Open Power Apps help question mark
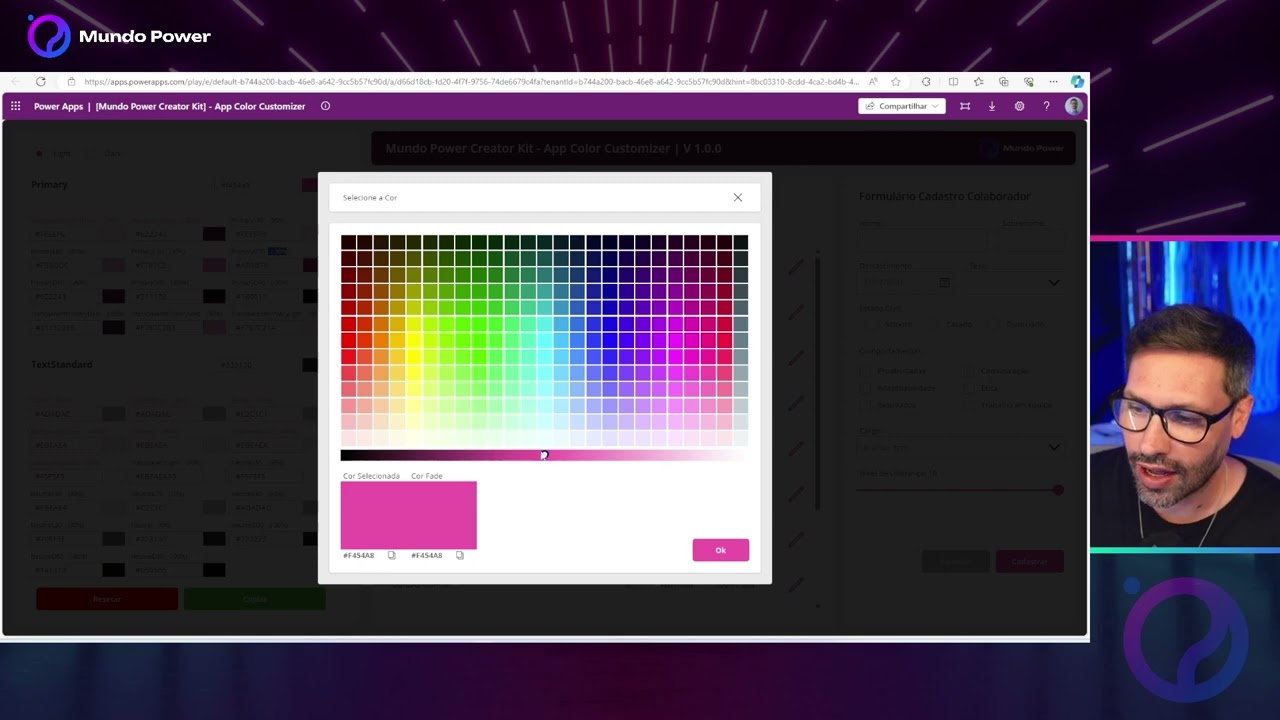The image size is (1280, 720). pyautogui.click(x=1046, y=106)
